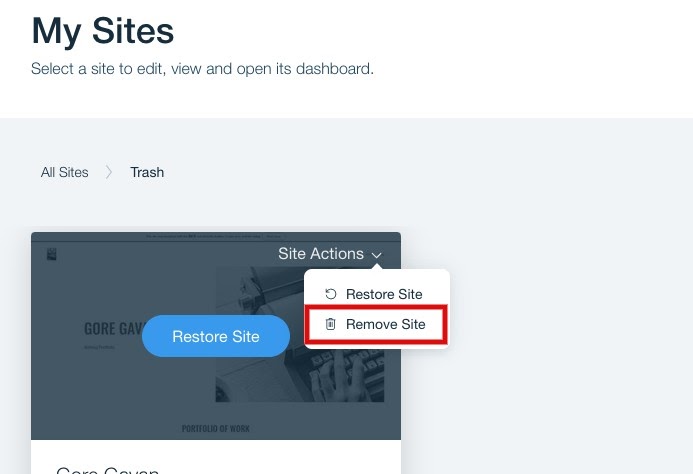This screenshot has width=693, height=474.
Task: Click the breadcrumb separator arrow after All Sites
Action: (109, 172)
